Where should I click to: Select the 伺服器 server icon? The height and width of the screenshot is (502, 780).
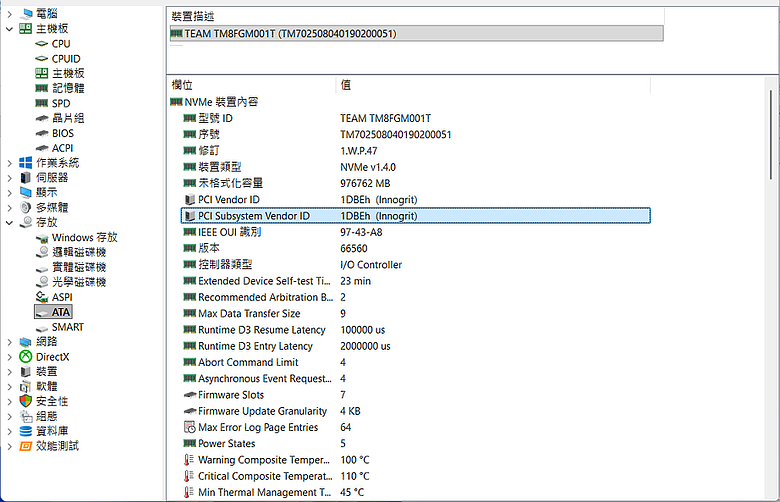coord(26,178)
